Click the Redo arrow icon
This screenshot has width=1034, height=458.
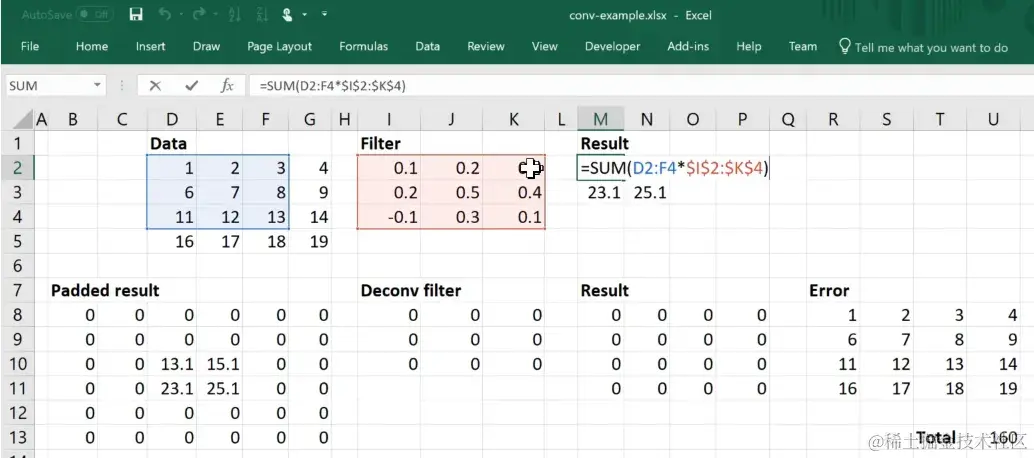[x=200, y=14]
